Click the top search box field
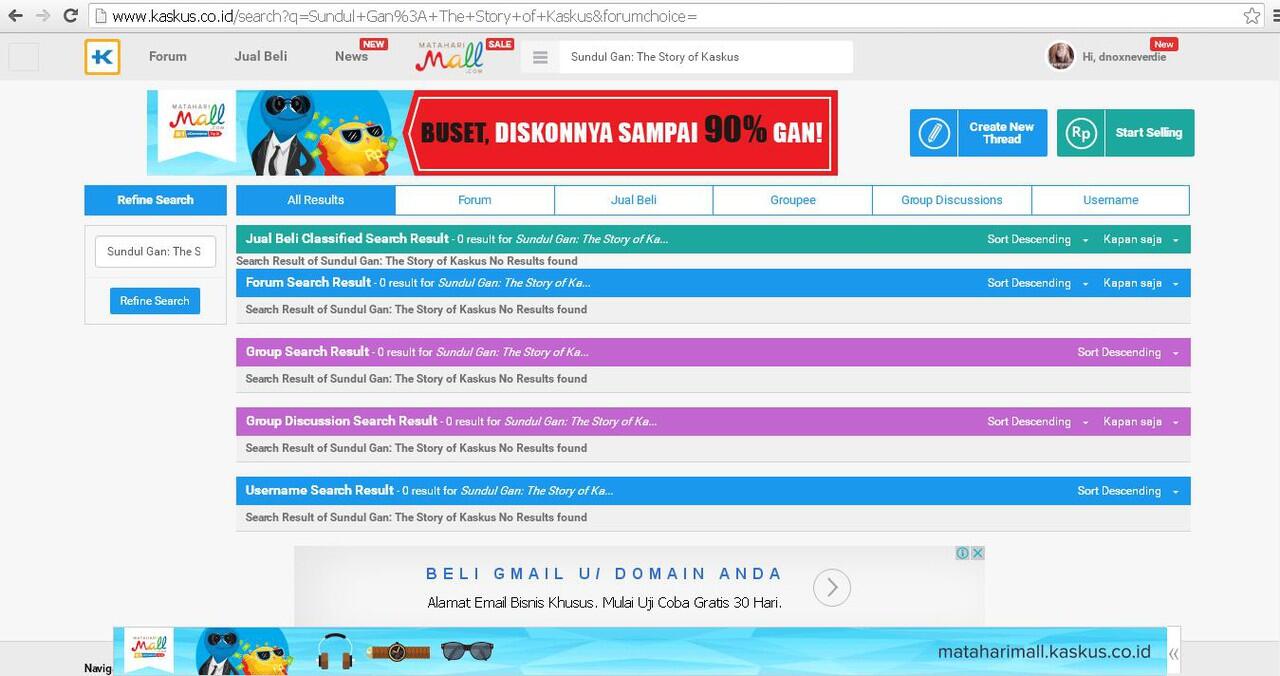Screen dimensions: 1280x676 click(x=705, y=57)
